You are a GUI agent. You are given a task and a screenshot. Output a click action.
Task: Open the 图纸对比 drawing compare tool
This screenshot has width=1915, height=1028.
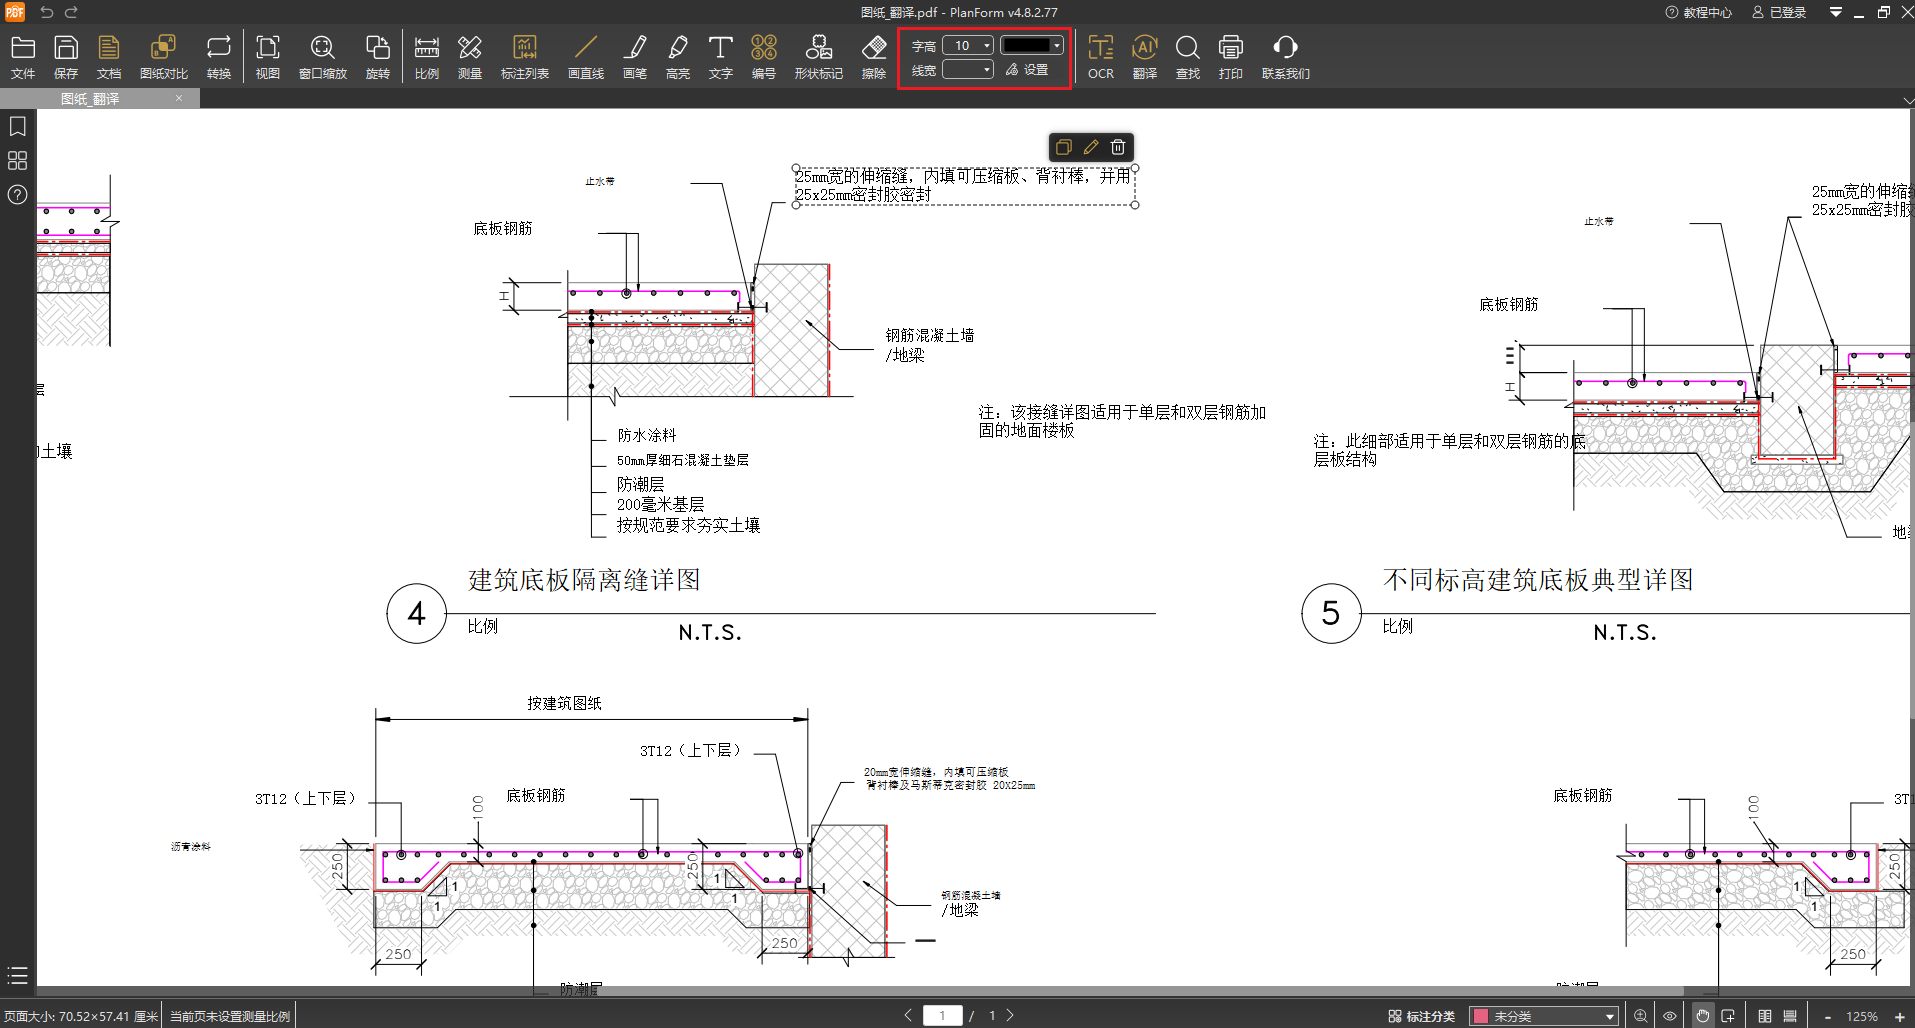point(163,57)
